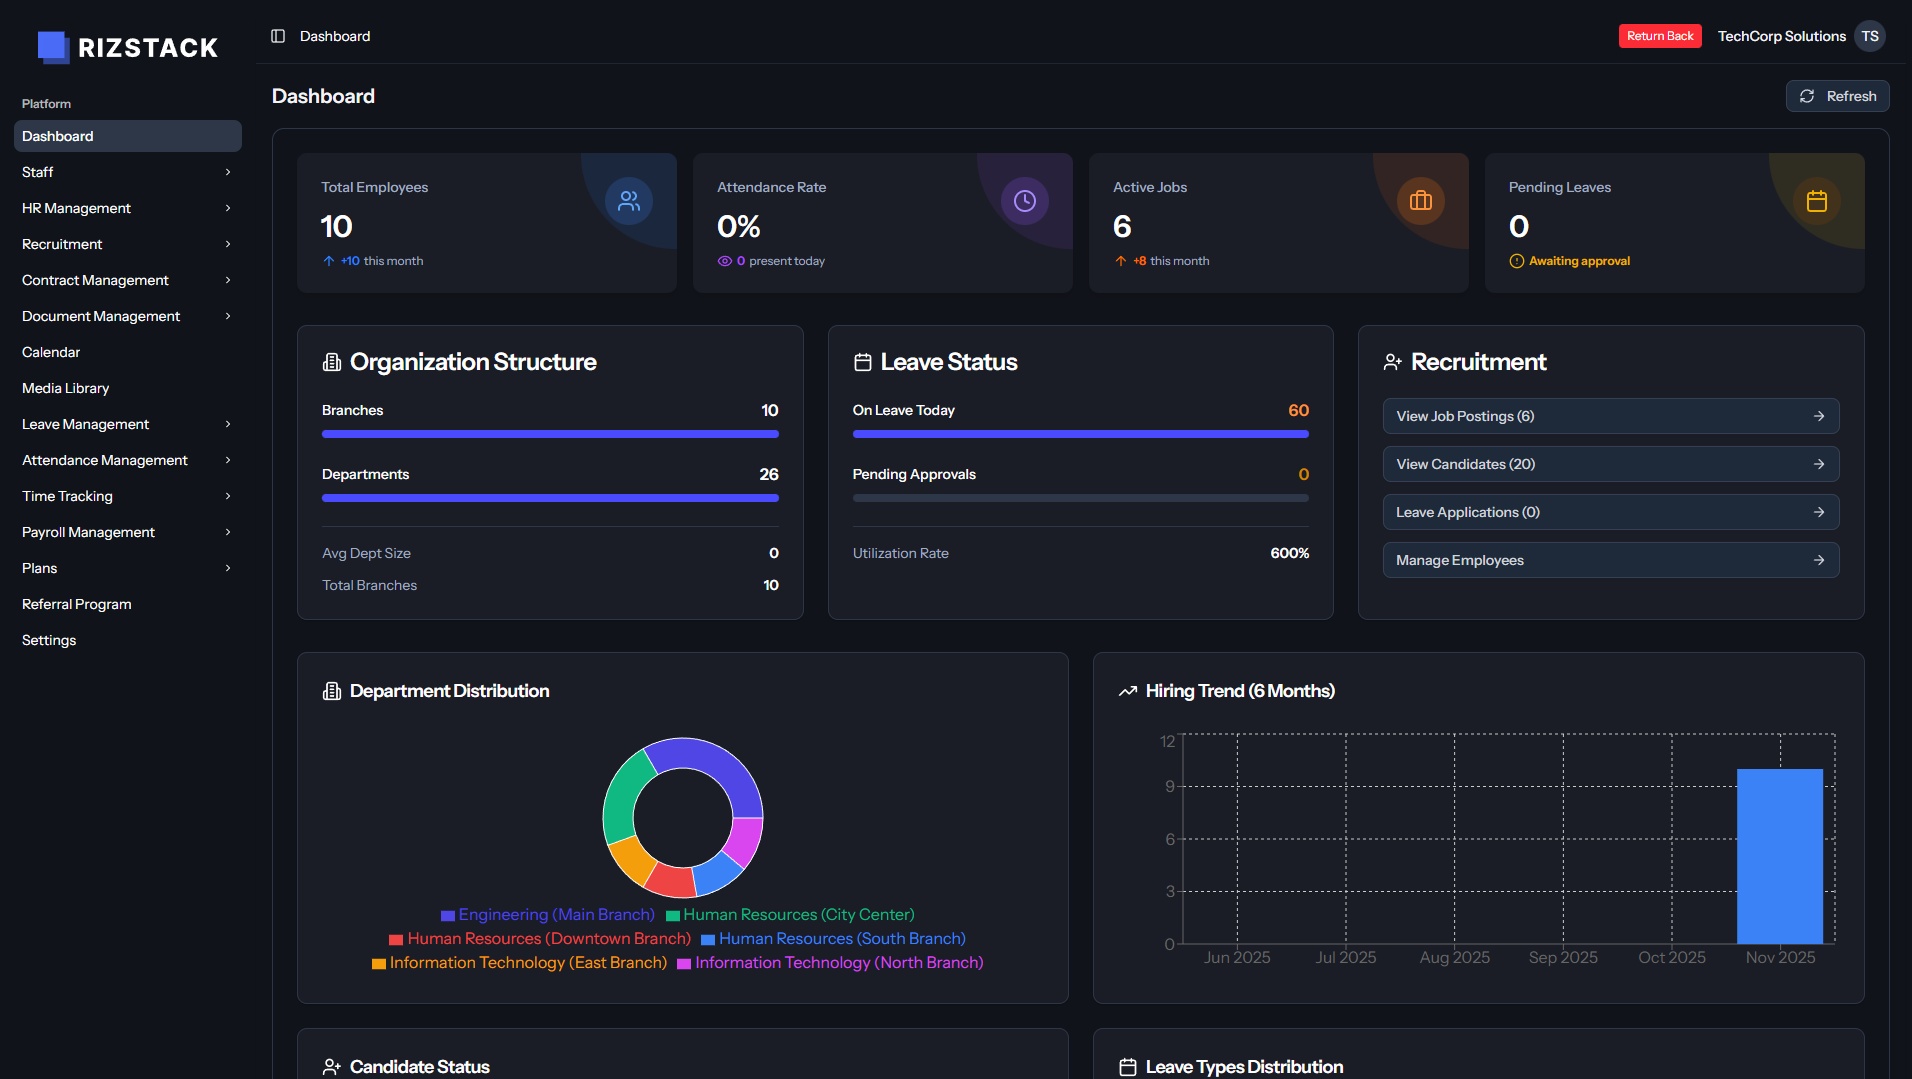Expand the Payroll Management section
The image size is (1912, 1079).
(128, 532)
